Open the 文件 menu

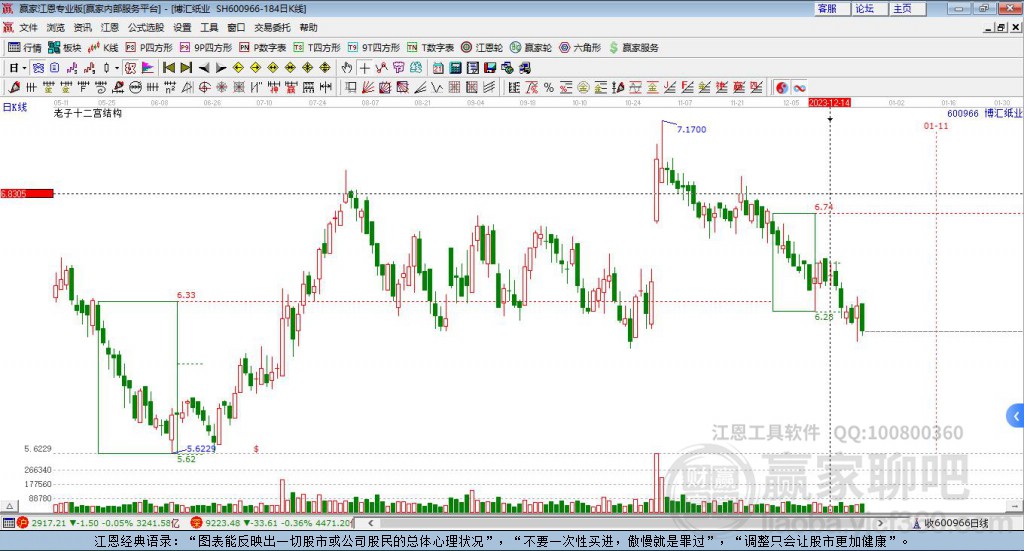tap(28, 27)
